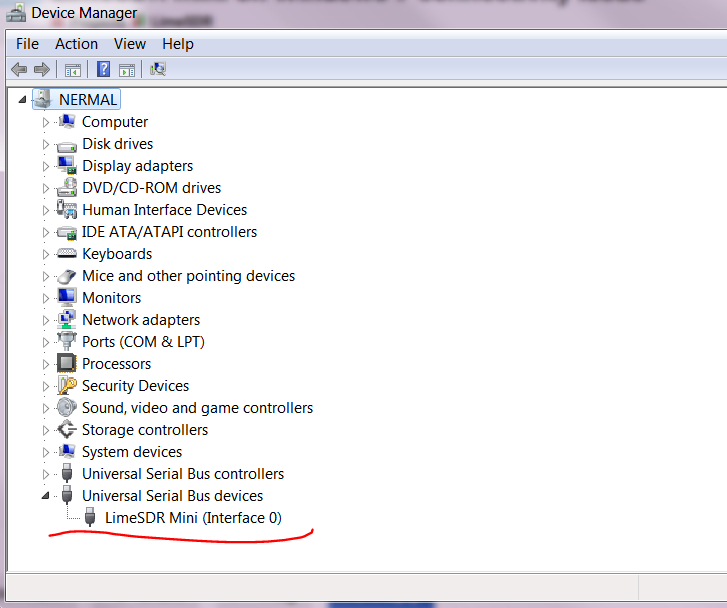Select the Ports (COM & LPT) label
This screenshot has width=727, height=608.
tap(143, 342)
